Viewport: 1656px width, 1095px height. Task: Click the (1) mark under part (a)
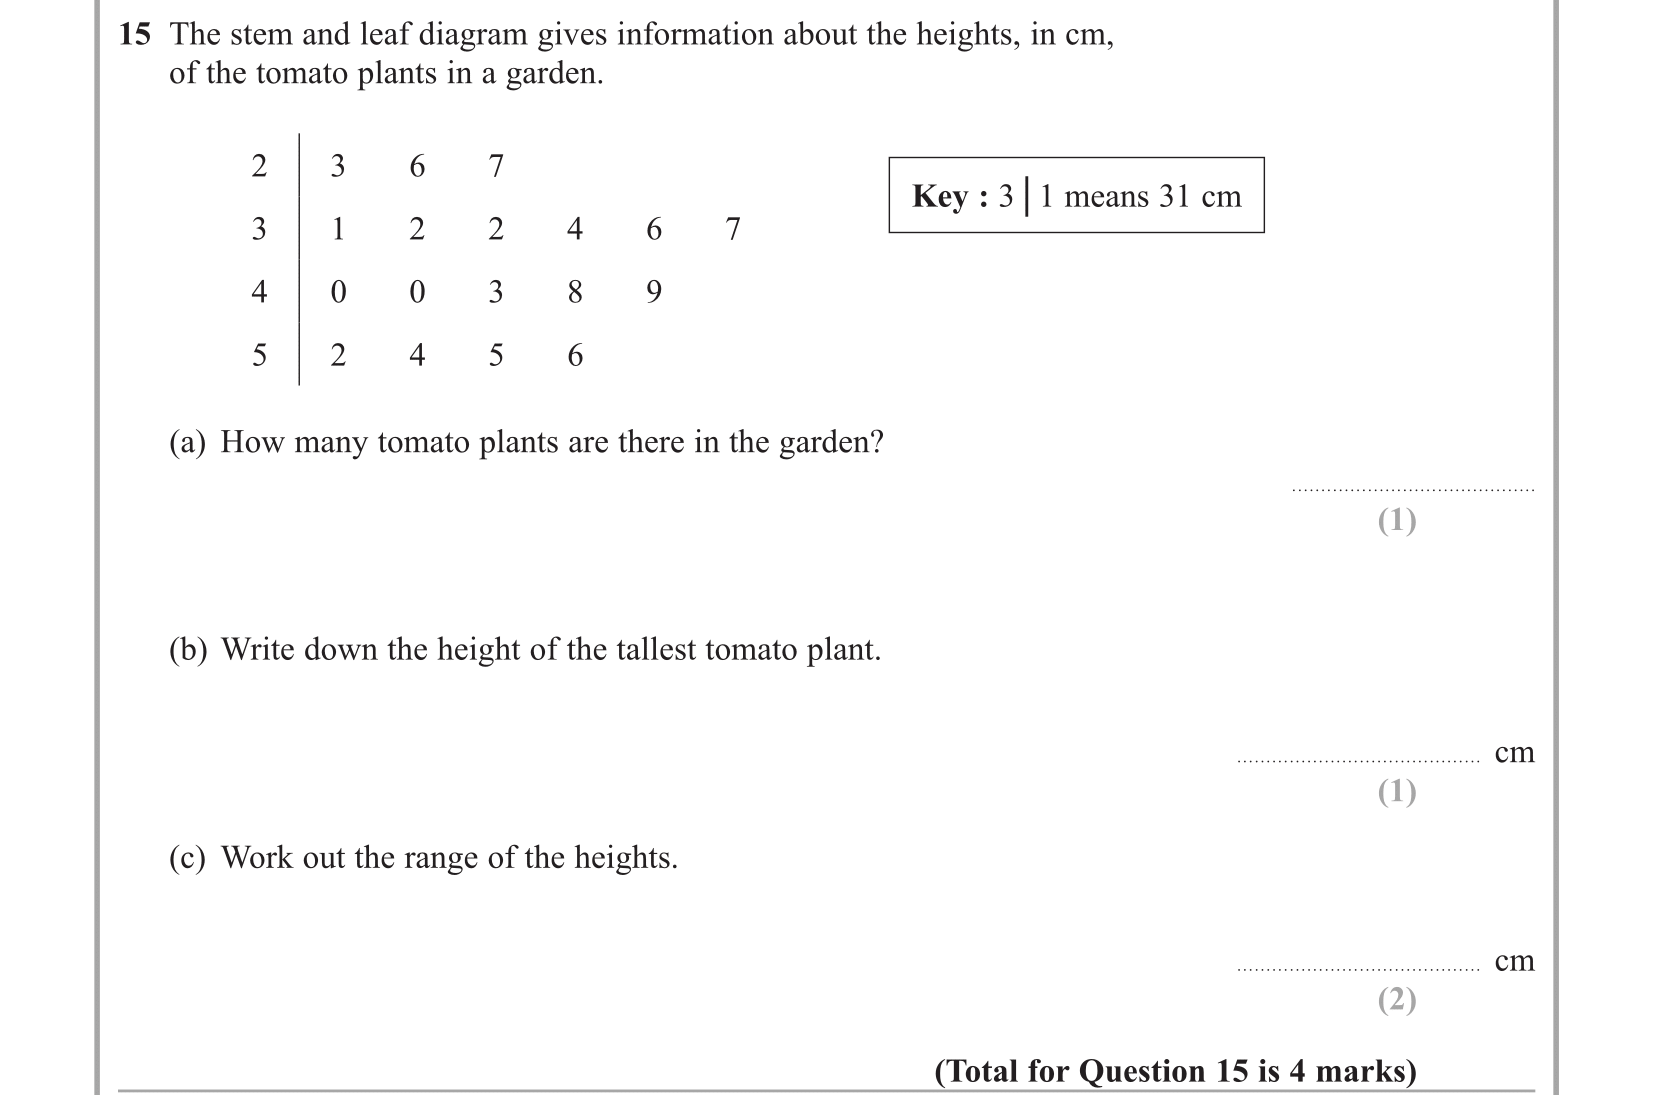point(1397,520)
